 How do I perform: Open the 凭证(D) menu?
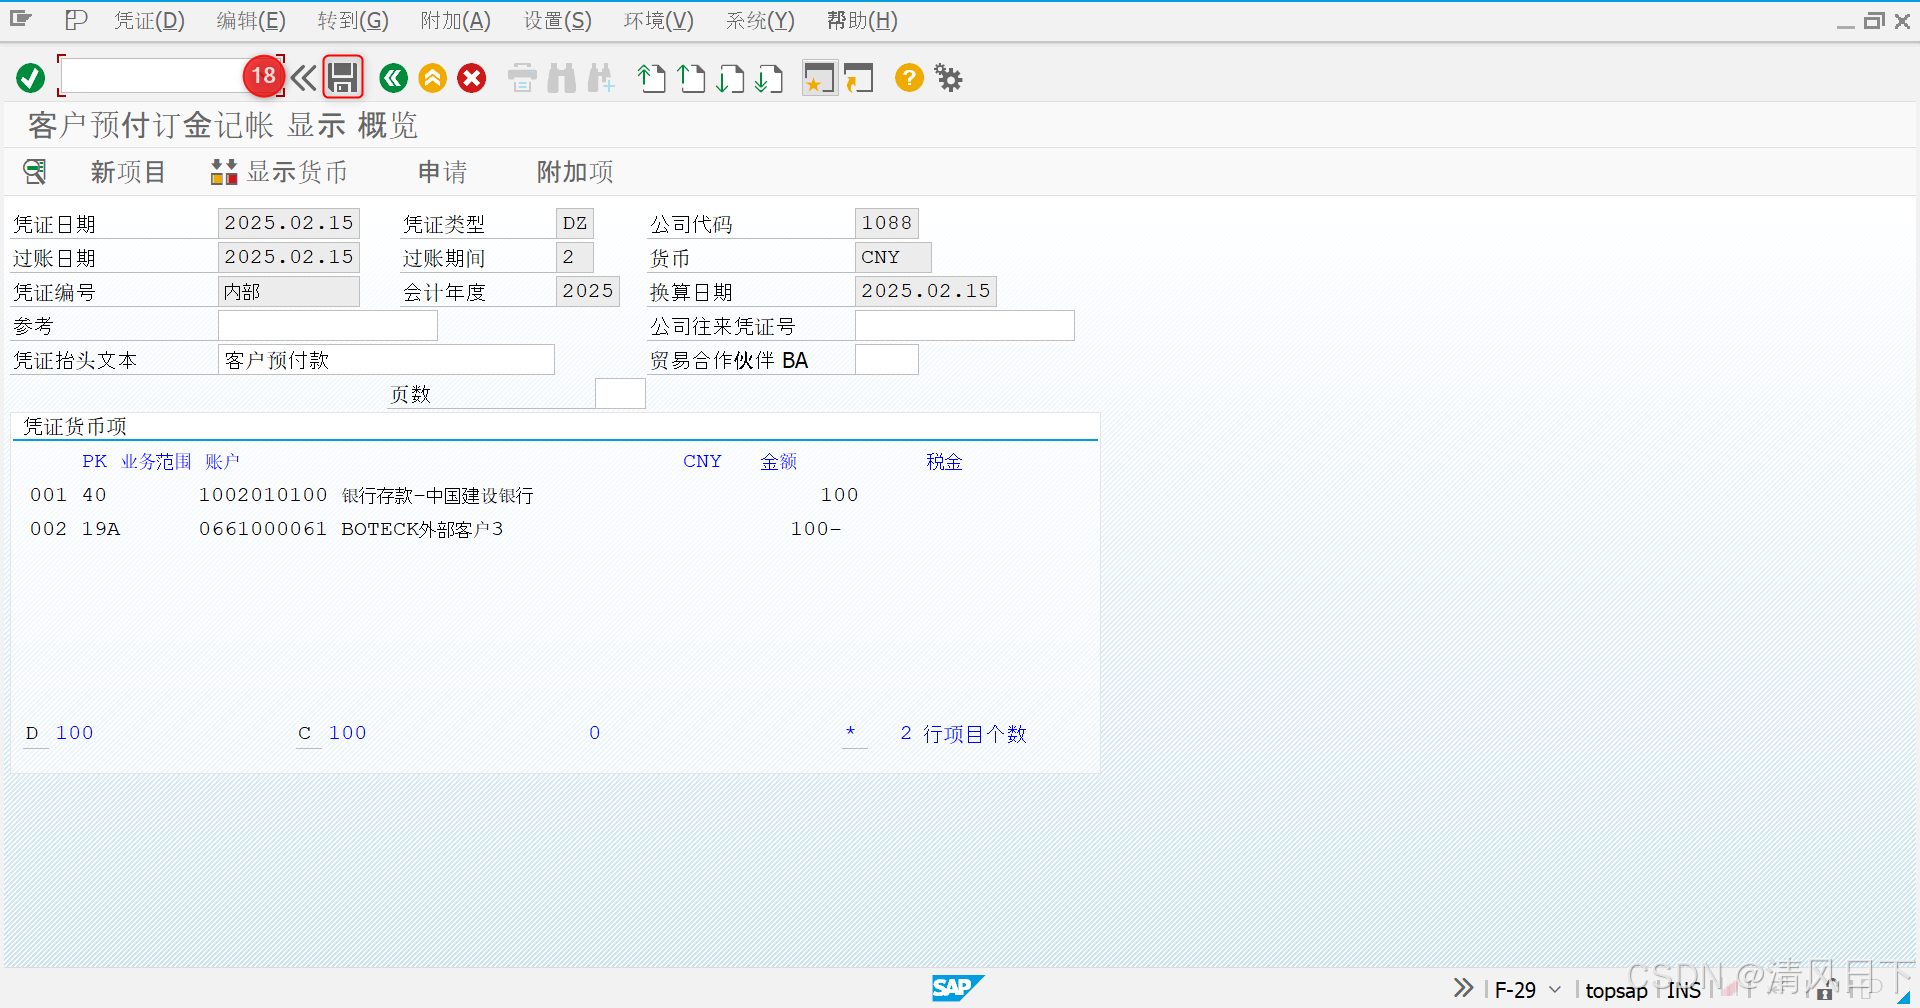149,20
